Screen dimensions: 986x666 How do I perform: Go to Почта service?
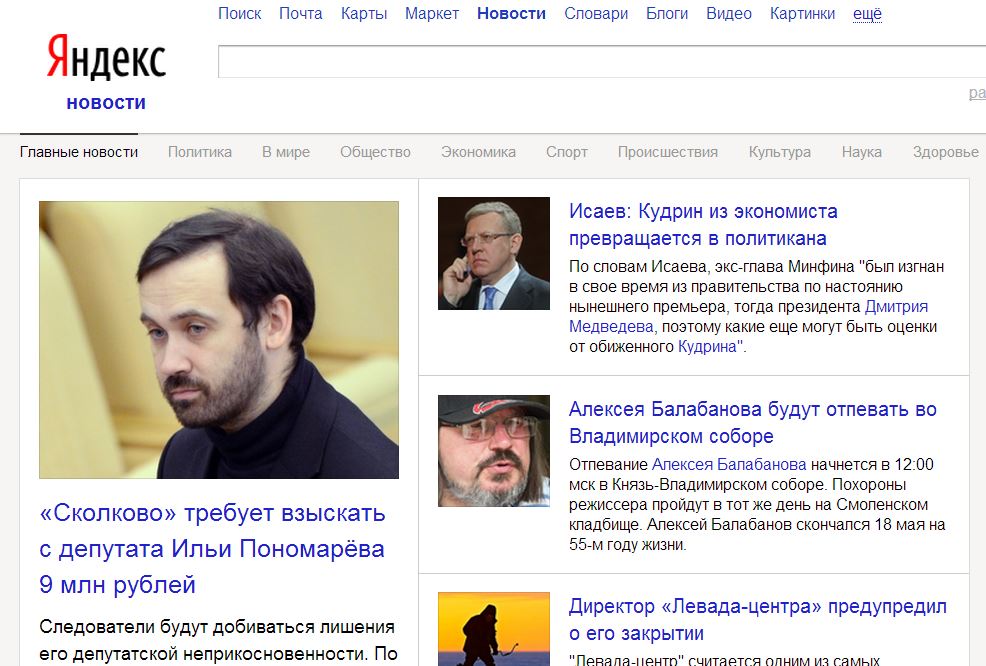[x=301, y=13]
